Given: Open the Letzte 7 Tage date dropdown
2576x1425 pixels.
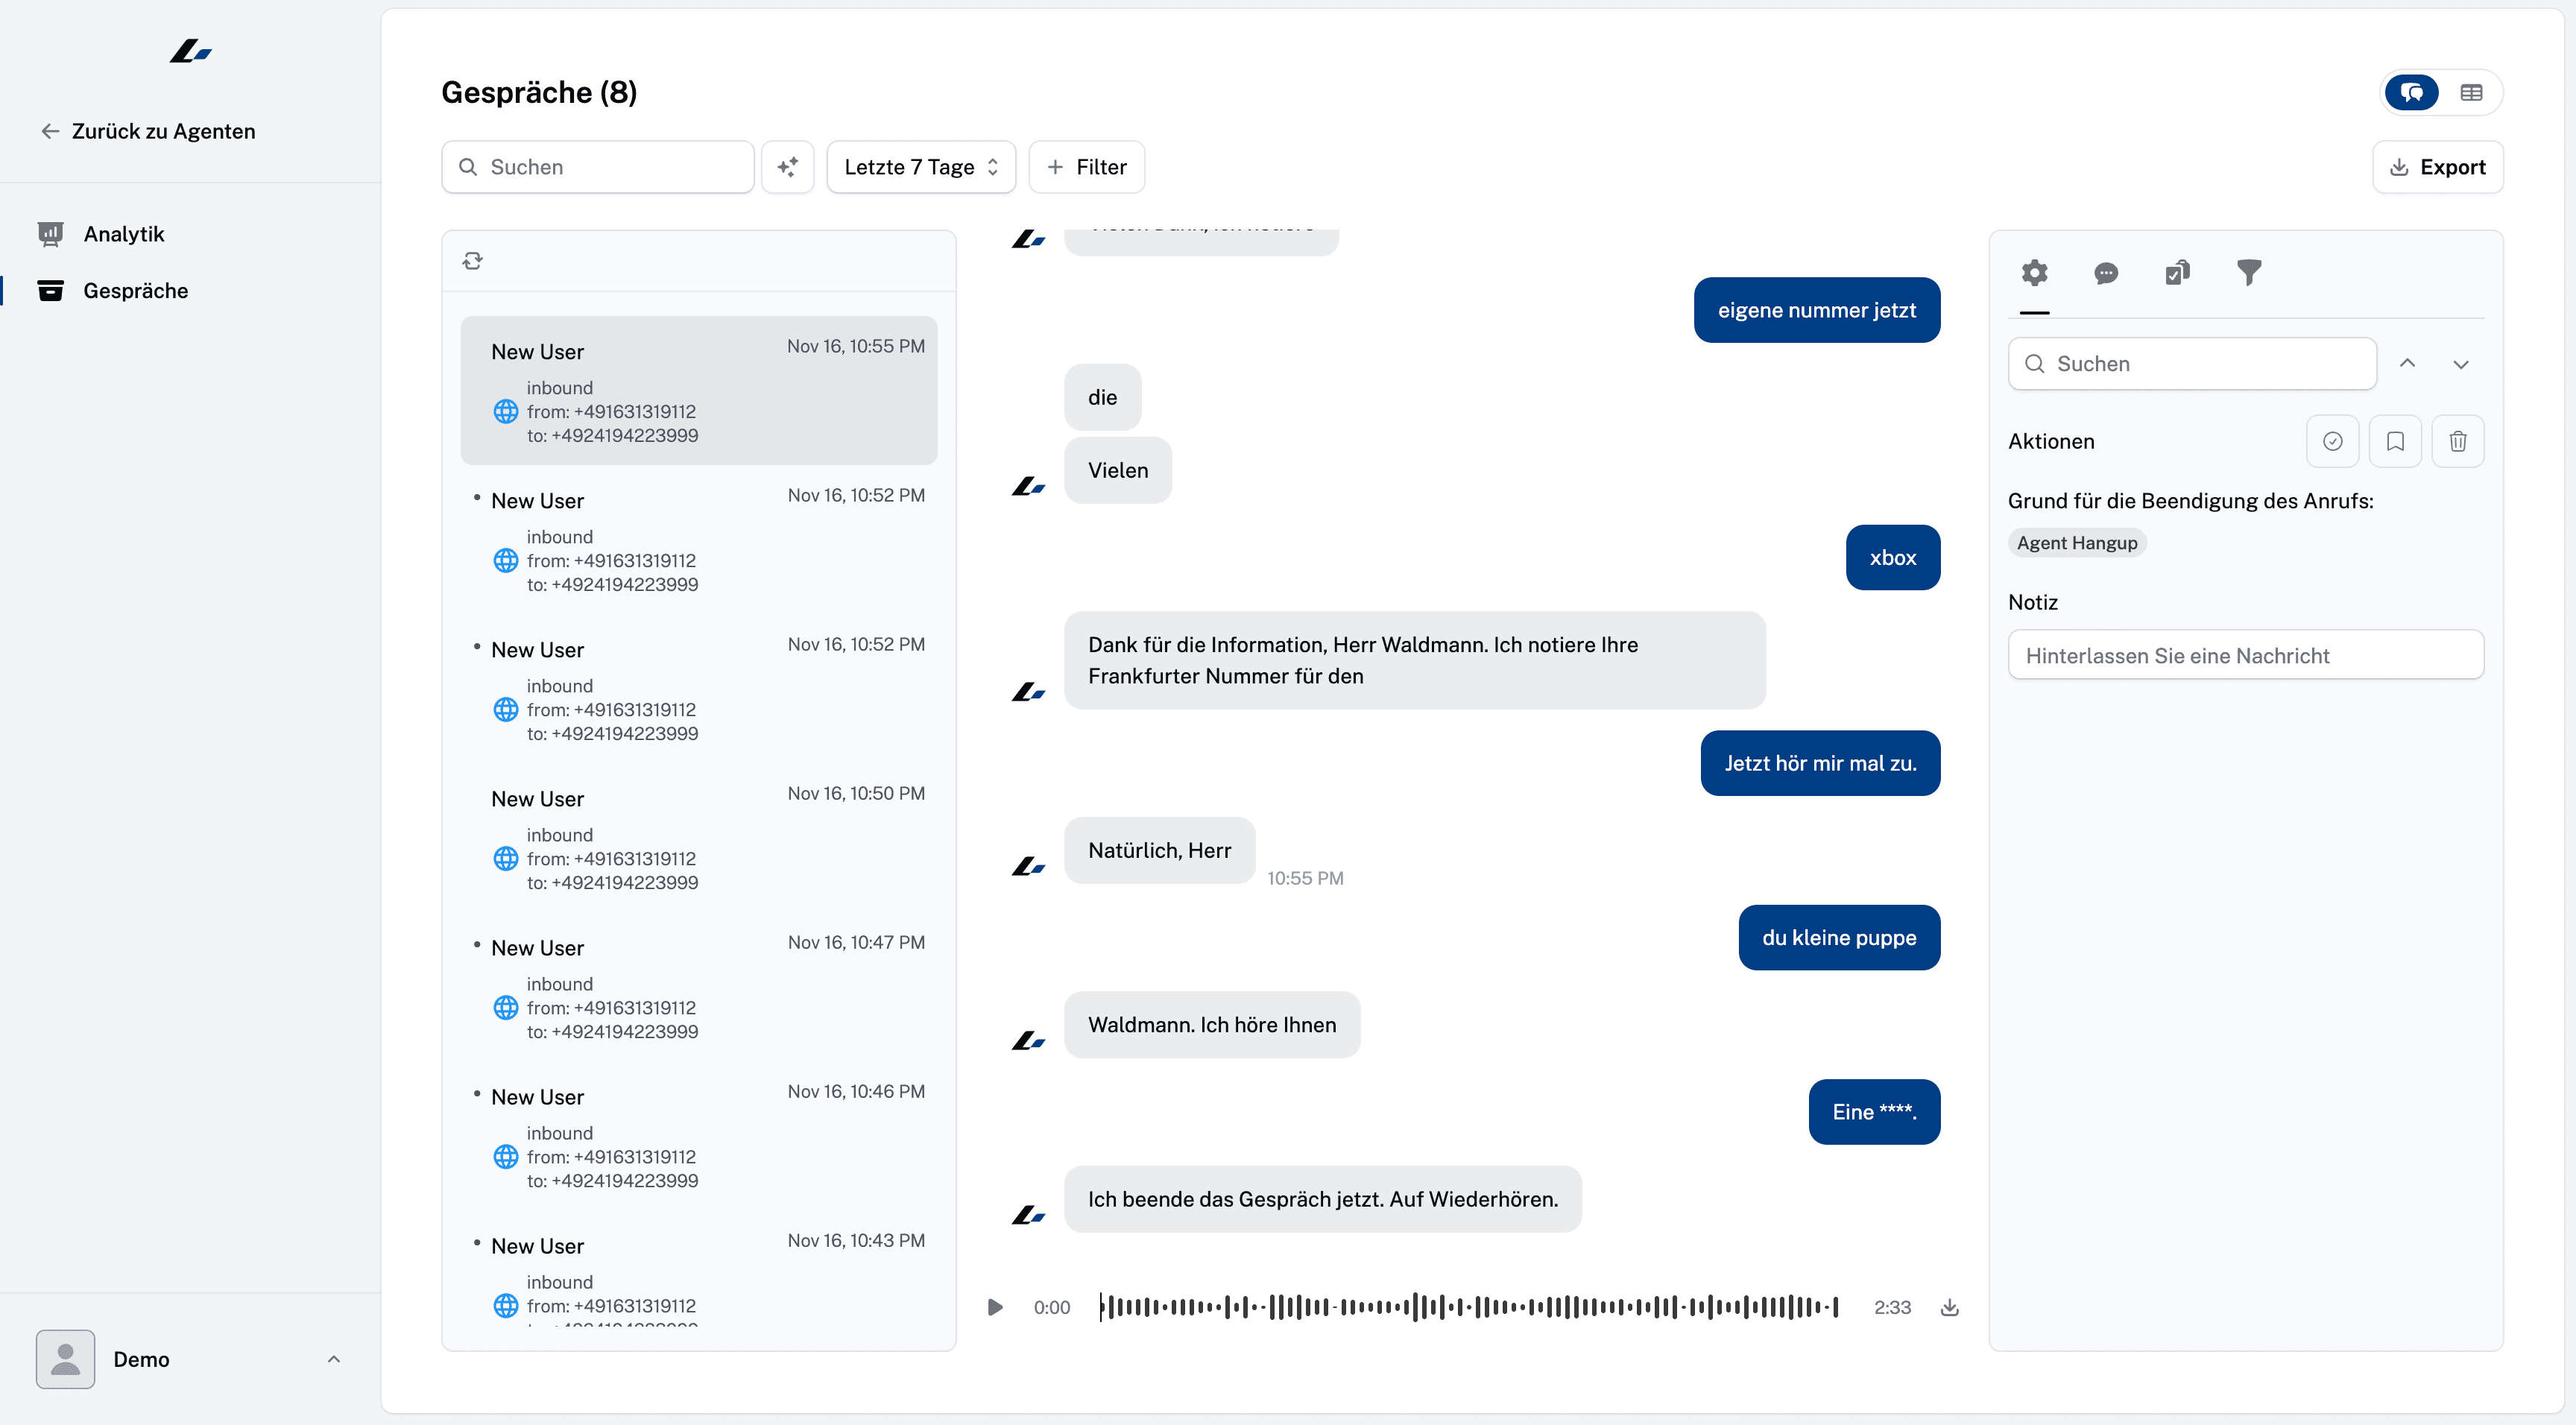Looking at the screenshot, I should coord(920,167).
